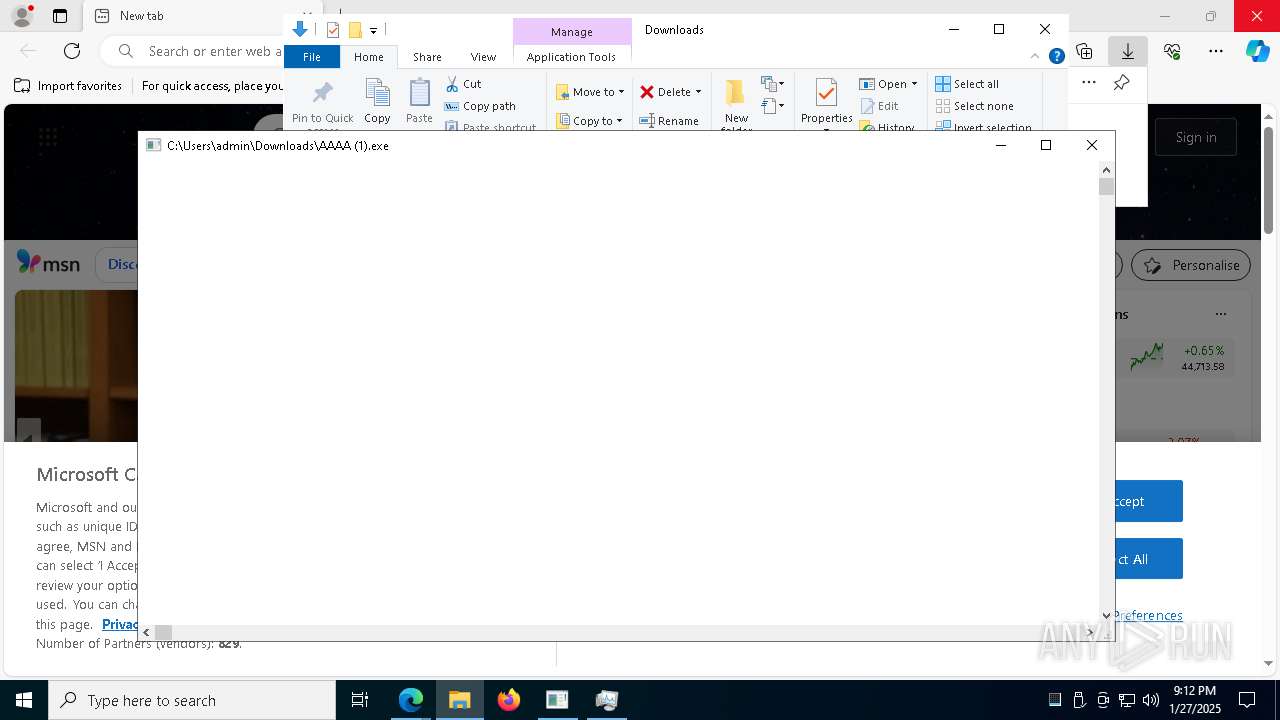1280x720 pixels.
Task: Open Customize Quick Access Toolbar dropdown
Action: [x=373, y=31]
